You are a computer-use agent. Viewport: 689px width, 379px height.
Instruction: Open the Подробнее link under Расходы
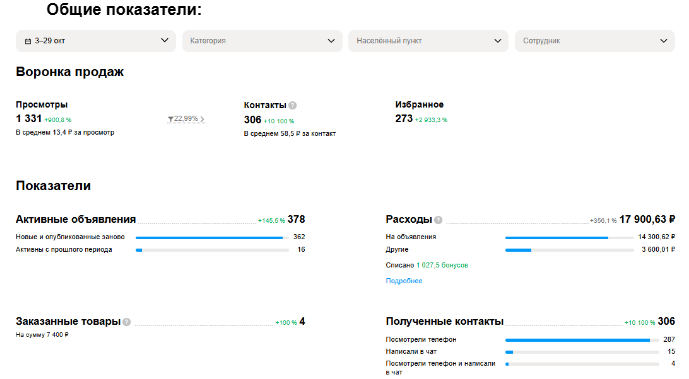(404, 281)
